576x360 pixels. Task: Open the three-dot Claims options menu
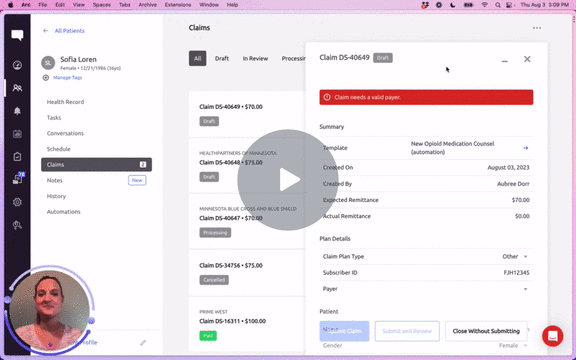tap(537, 28)
